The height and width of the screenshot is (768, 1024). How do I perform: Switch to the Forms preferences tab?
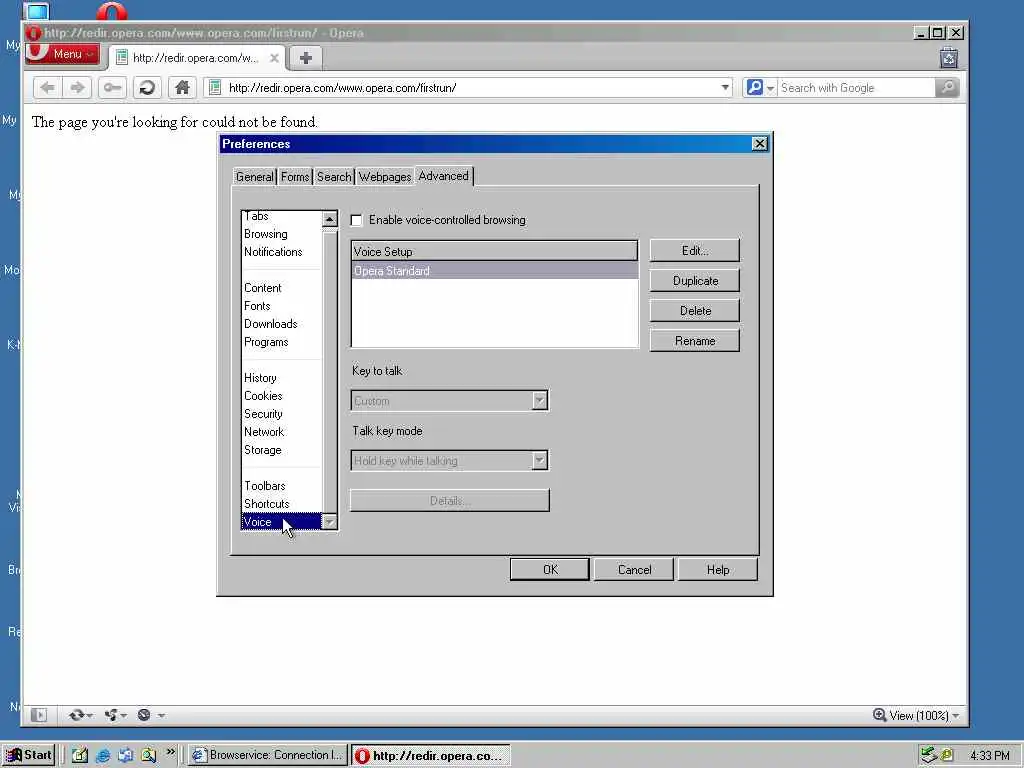(x=295, y=177)
